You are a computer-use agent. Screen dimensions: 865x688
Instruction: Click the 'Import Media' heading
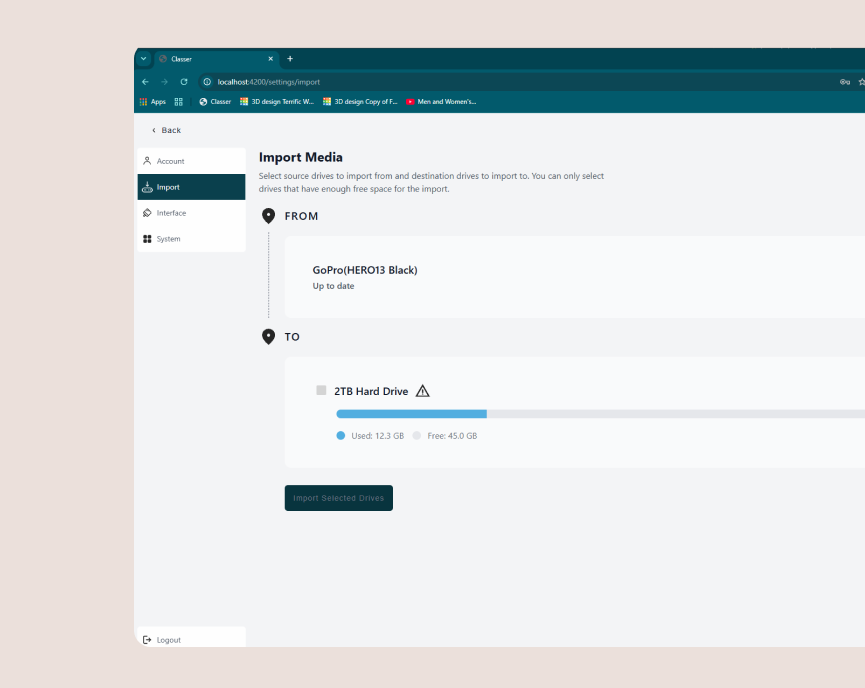(x=301, y=157)
